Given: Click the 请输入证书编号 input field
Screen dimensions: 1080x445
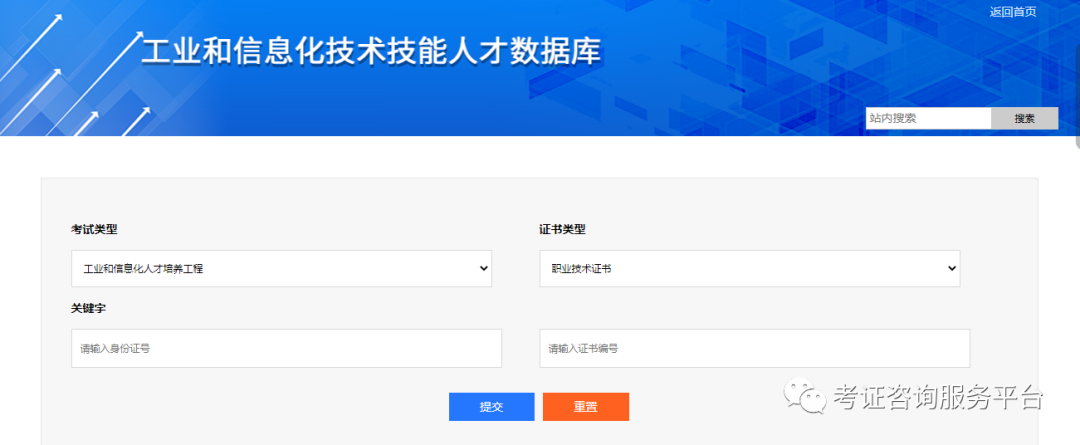Looking at the screenshot, I should pos(754,349).
